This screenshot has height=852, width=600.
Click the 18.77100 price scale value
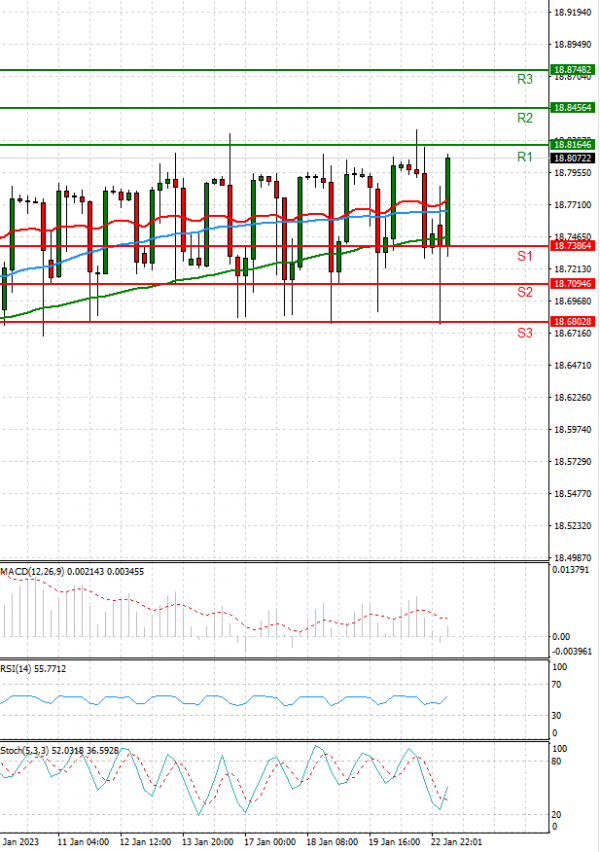click(x=572, y=205)
